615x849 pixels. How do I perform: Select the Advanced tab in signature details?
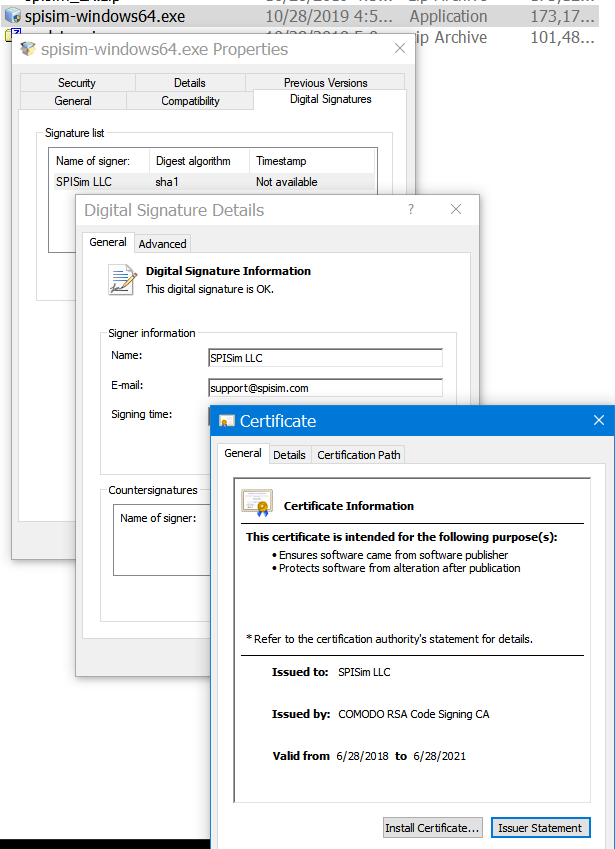(162, 244)
